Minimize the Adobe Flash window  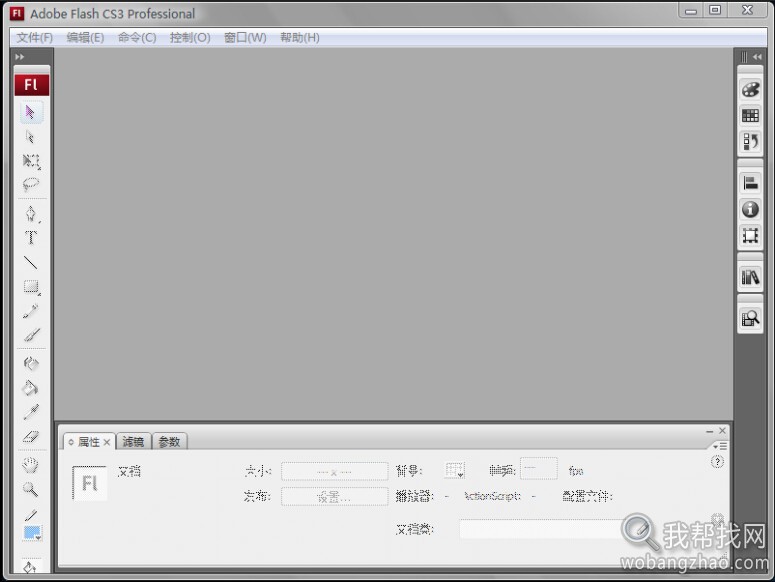691,10
